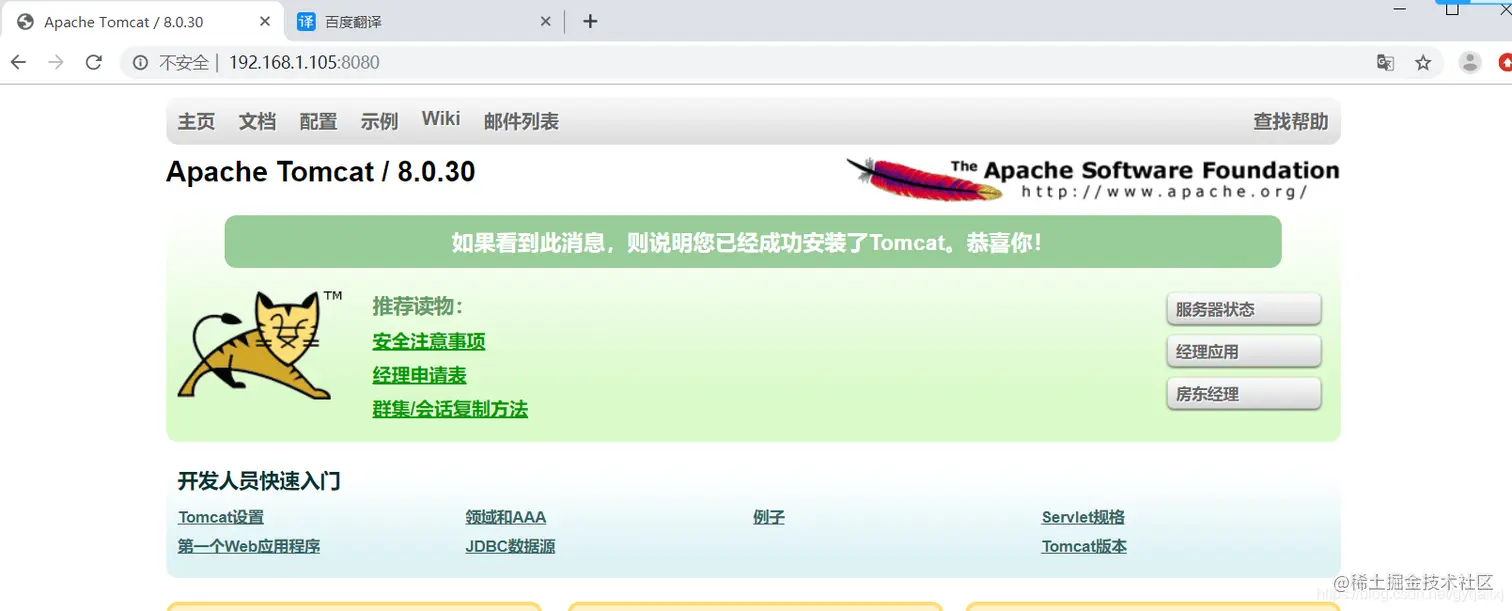Open the user profile avatar icon

tap(1470, 62)
